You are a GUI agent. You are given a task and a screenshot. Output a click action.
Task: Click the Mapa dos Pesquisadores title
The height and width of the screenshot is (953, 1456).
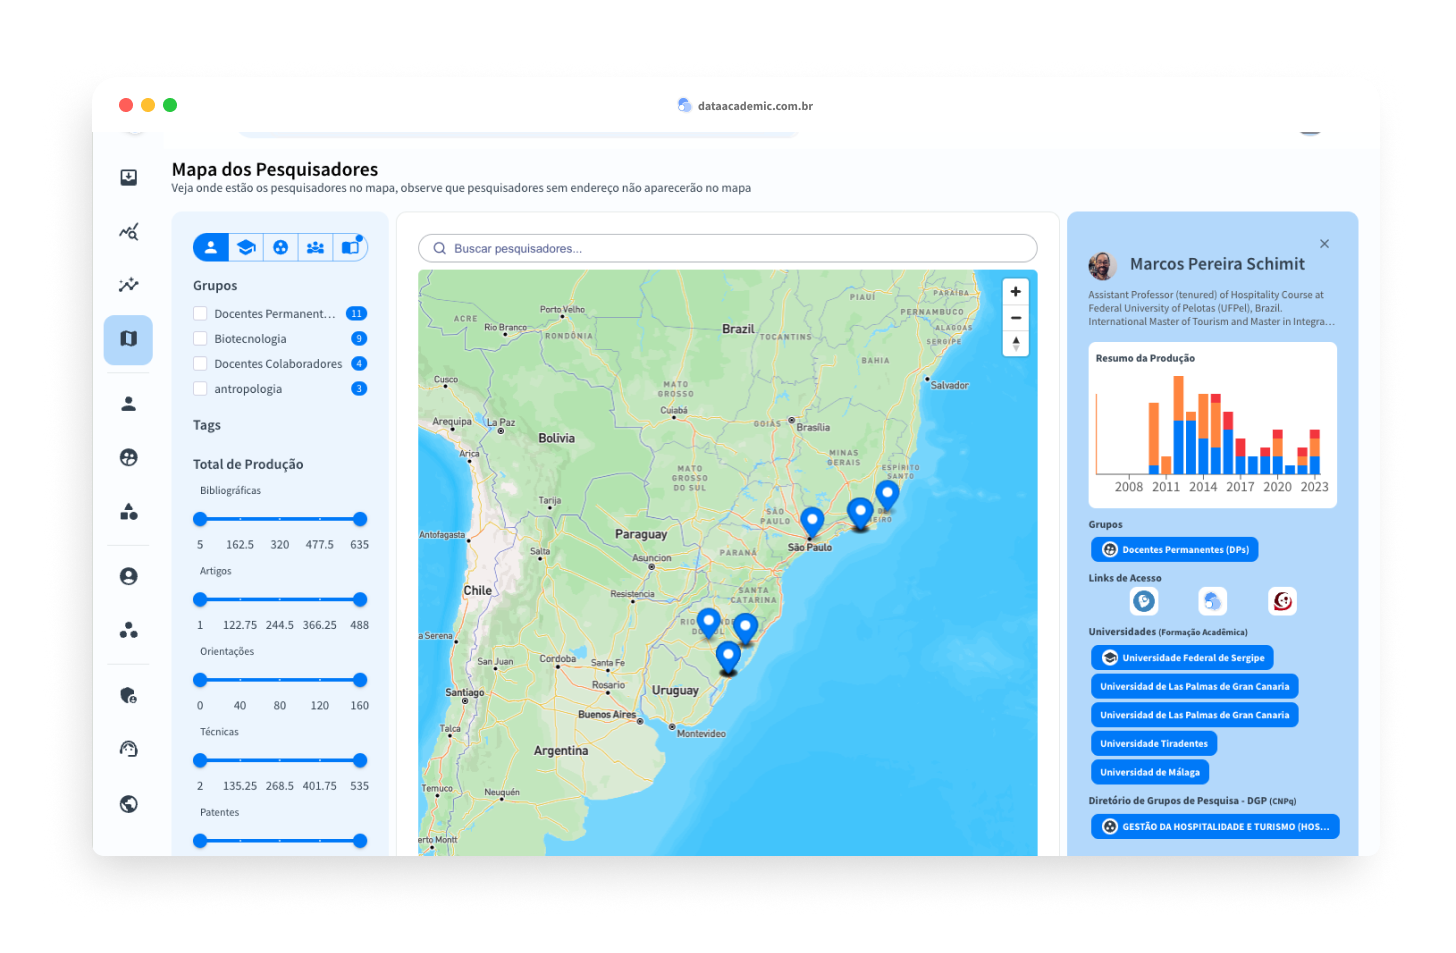click(275, 169)
